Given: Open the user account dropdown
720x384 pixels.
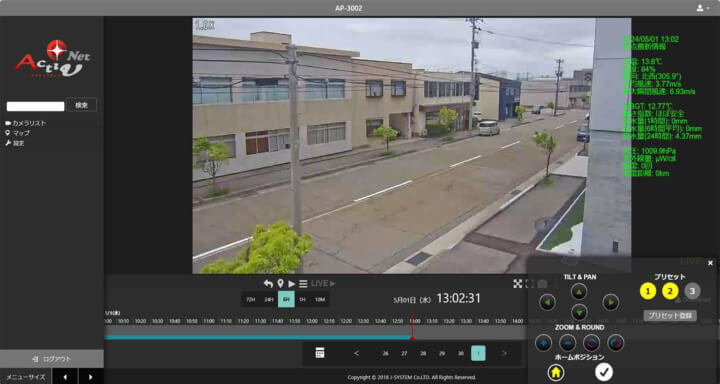Looking at the screenshot, I should [x=702, y=8].
